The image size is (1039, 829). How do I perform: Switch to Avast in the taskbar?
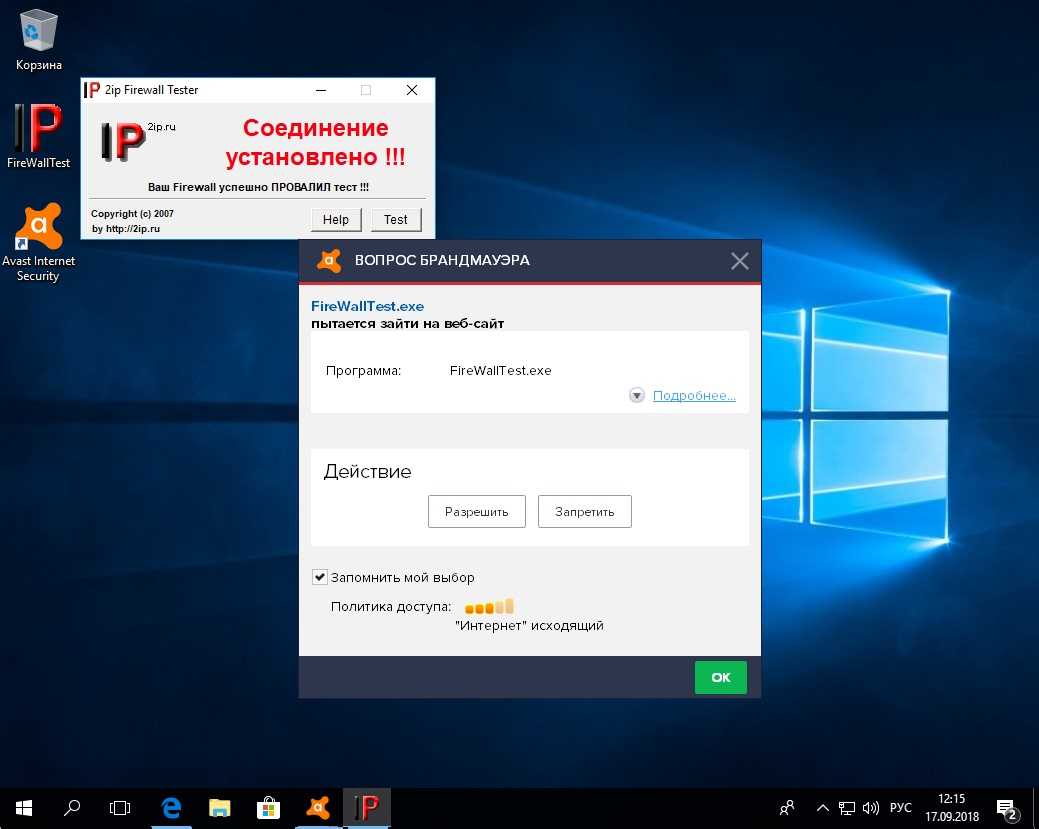pos(318,808)
